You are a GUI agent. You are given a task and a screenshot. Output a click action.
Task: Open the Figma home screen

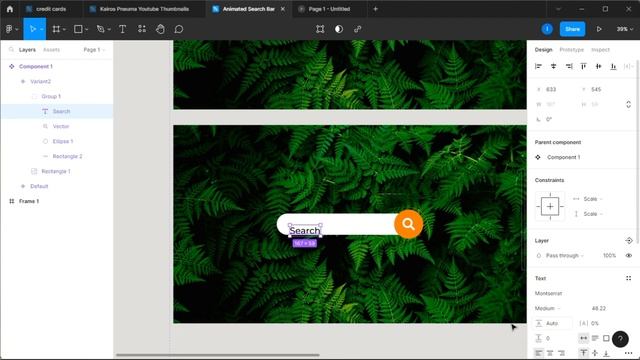10,9
